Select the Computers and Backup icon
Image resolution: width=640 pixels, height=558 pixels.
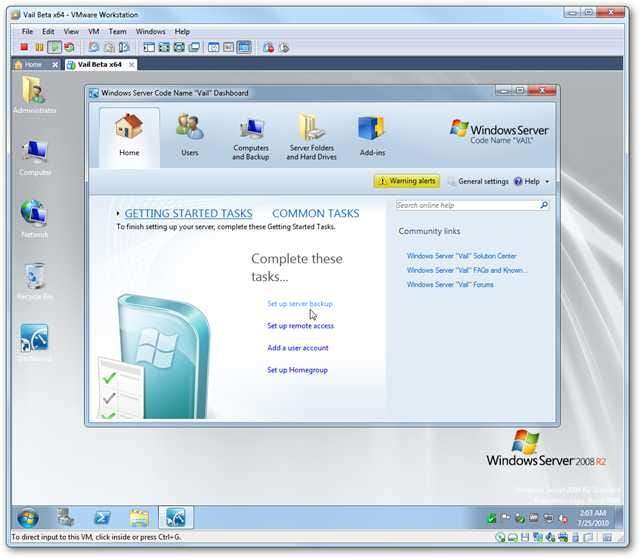coord(251,137)
